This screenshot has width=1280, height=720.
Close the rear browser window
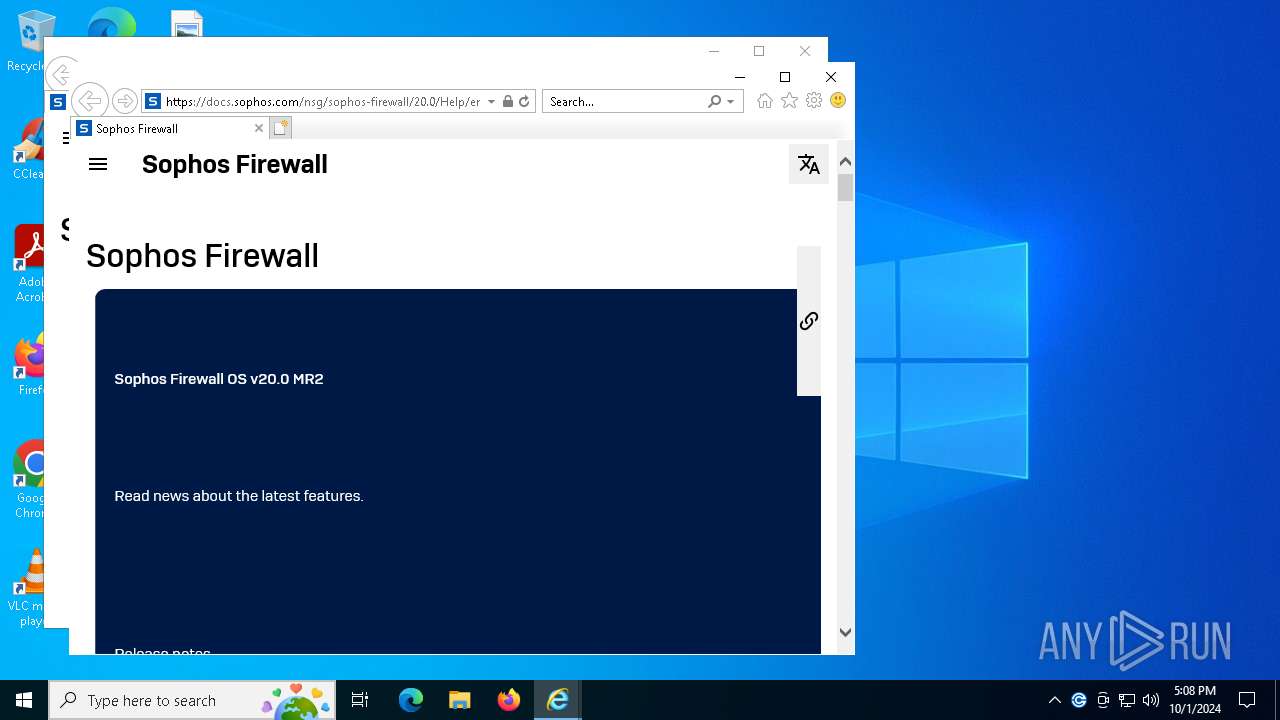(805, 51)
